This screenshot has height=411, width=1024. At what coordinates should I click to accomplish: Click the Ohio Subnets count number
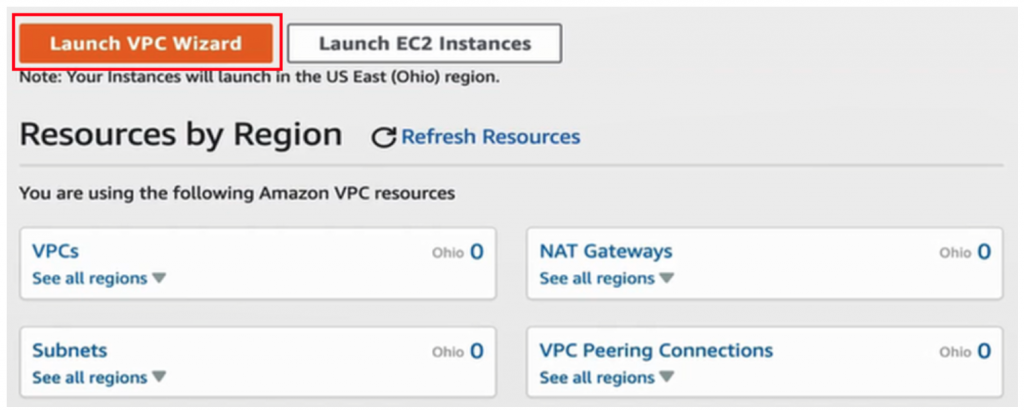click(477, 351)
